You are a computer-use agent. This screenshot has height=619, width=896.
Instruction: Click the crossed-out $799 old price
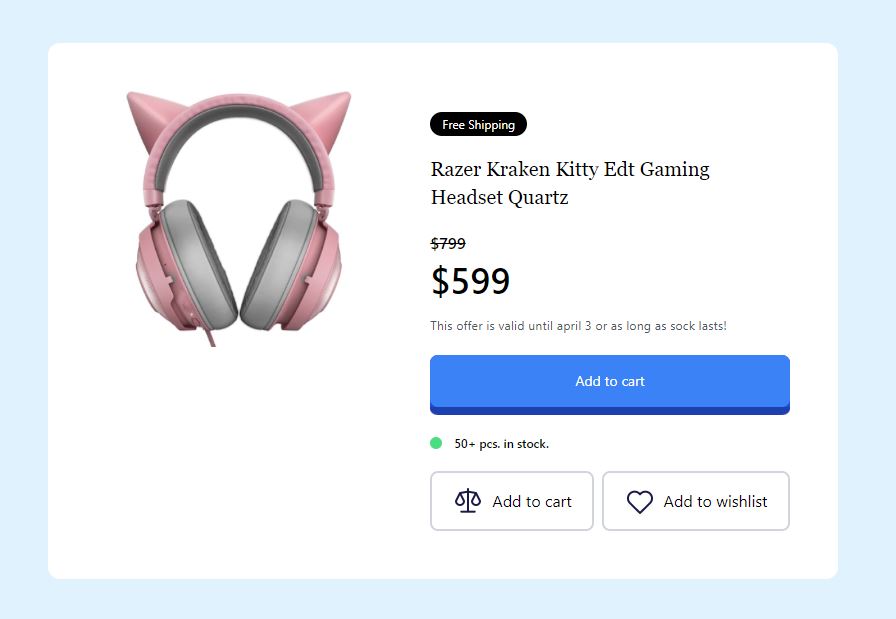point(448,243)
